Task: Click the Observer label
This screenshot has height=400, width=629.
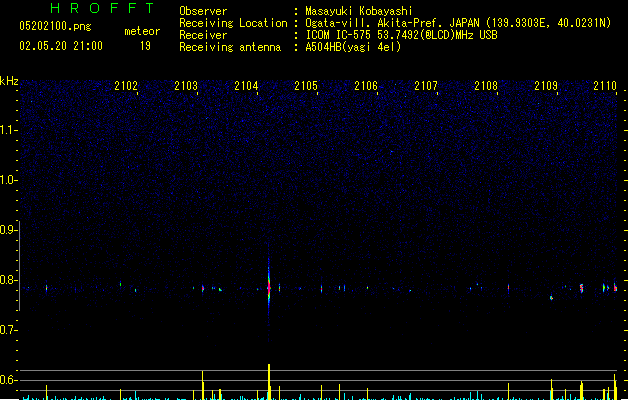Action: (203, 11)
